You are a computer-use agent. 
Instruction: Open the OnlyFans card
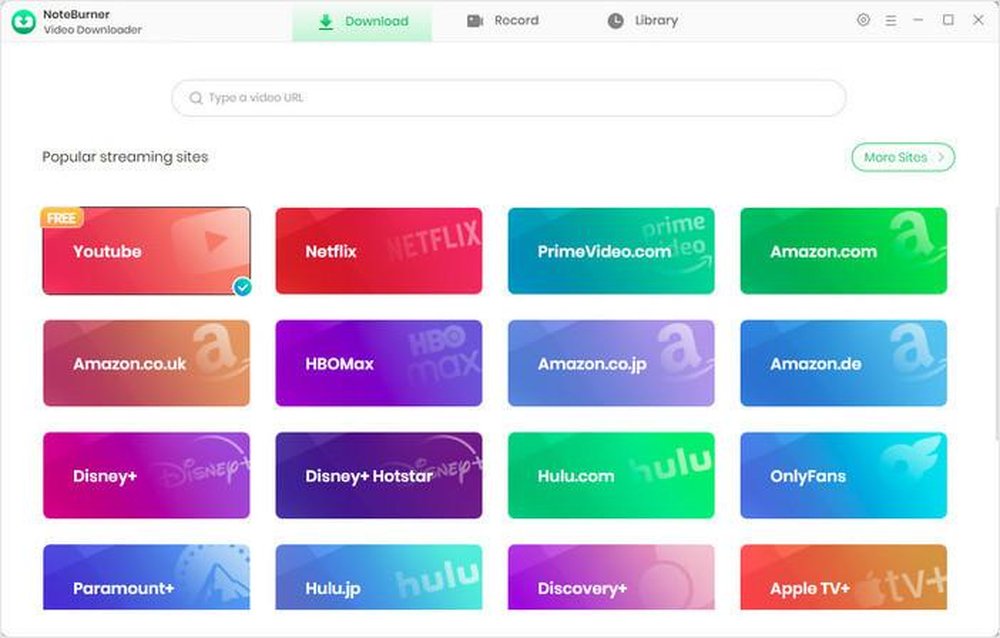click(x=844, y=475)
